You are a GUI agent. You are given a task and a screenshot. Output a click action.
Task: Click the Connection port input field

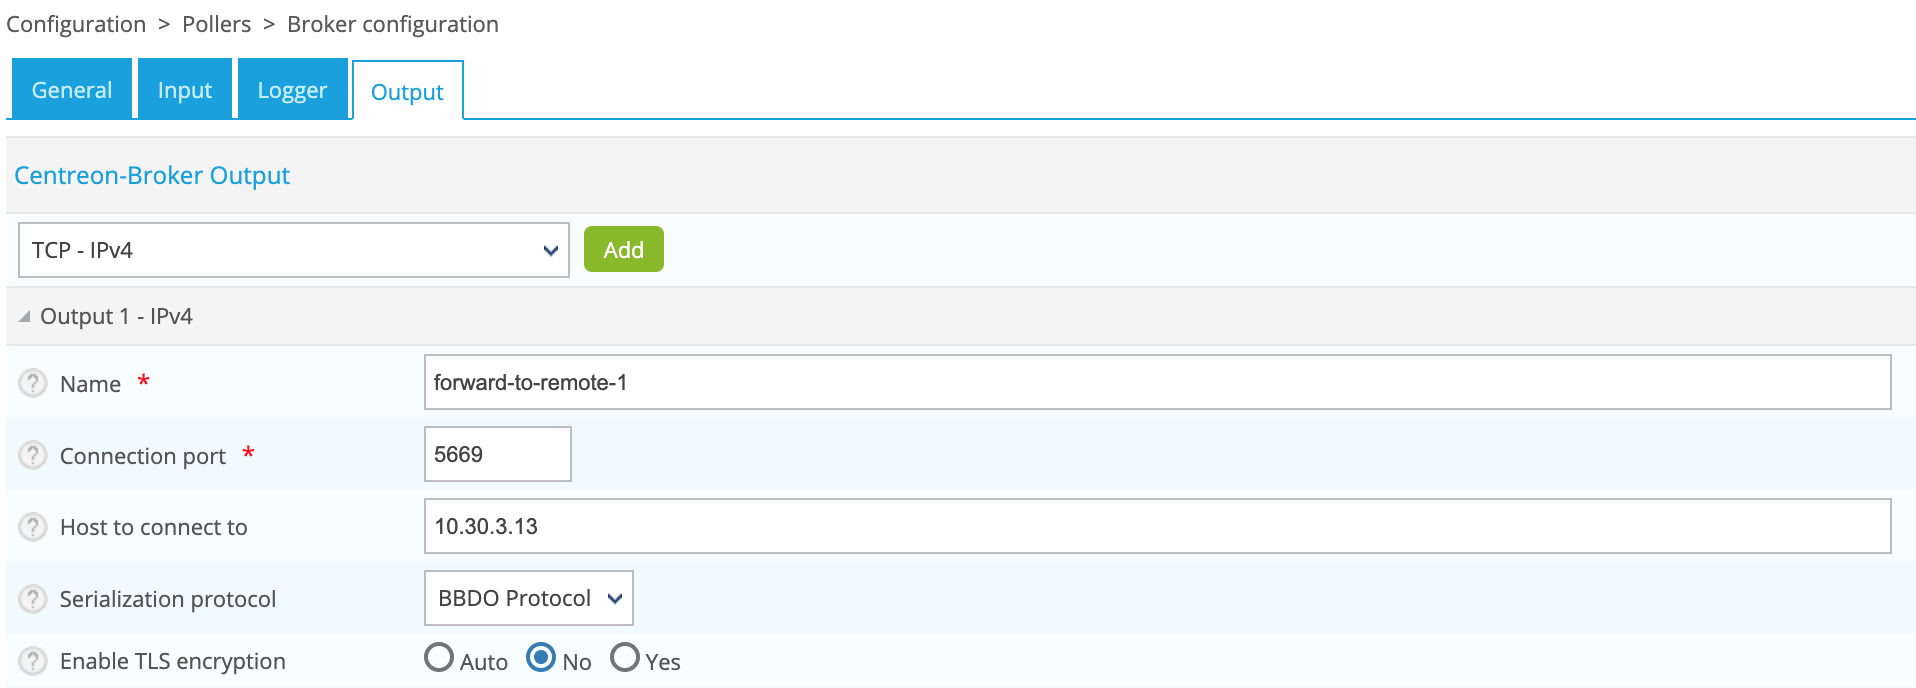click(x=497, y=454)
